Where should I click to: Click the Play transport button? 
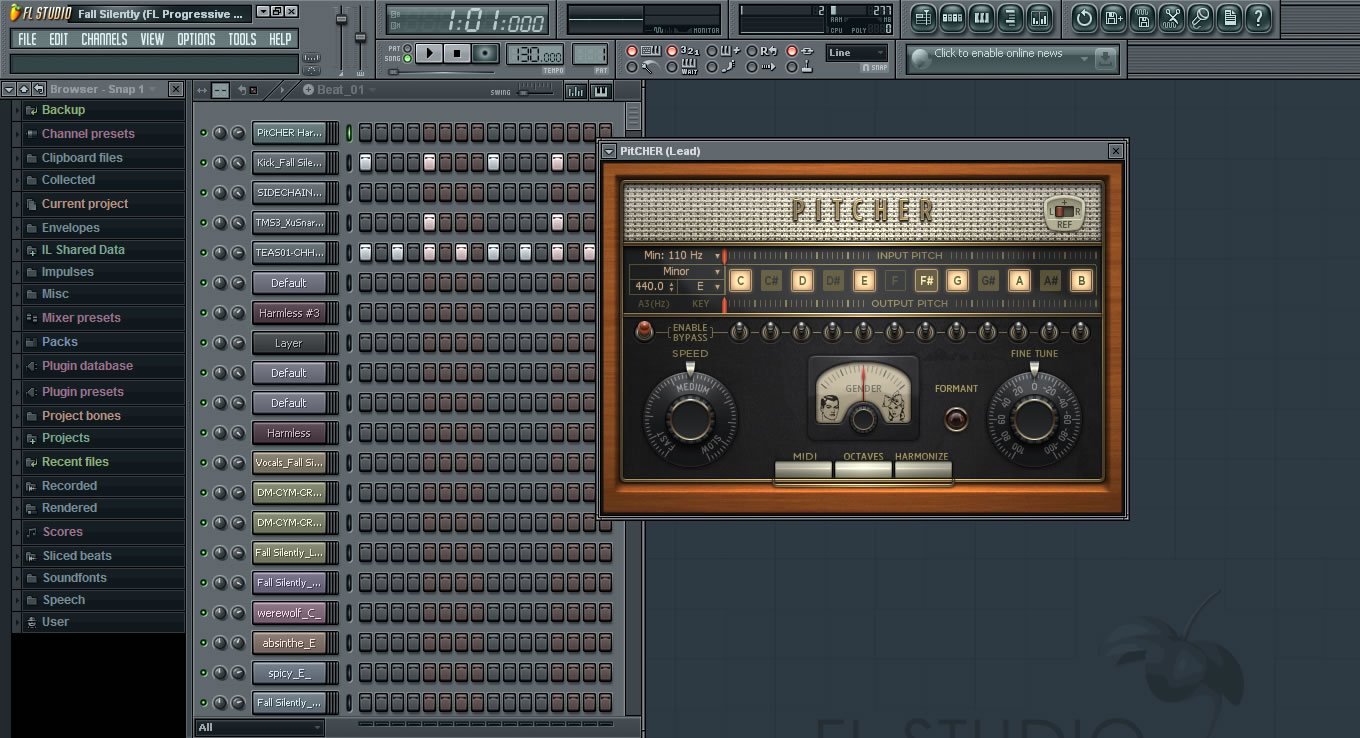point(429,53)
